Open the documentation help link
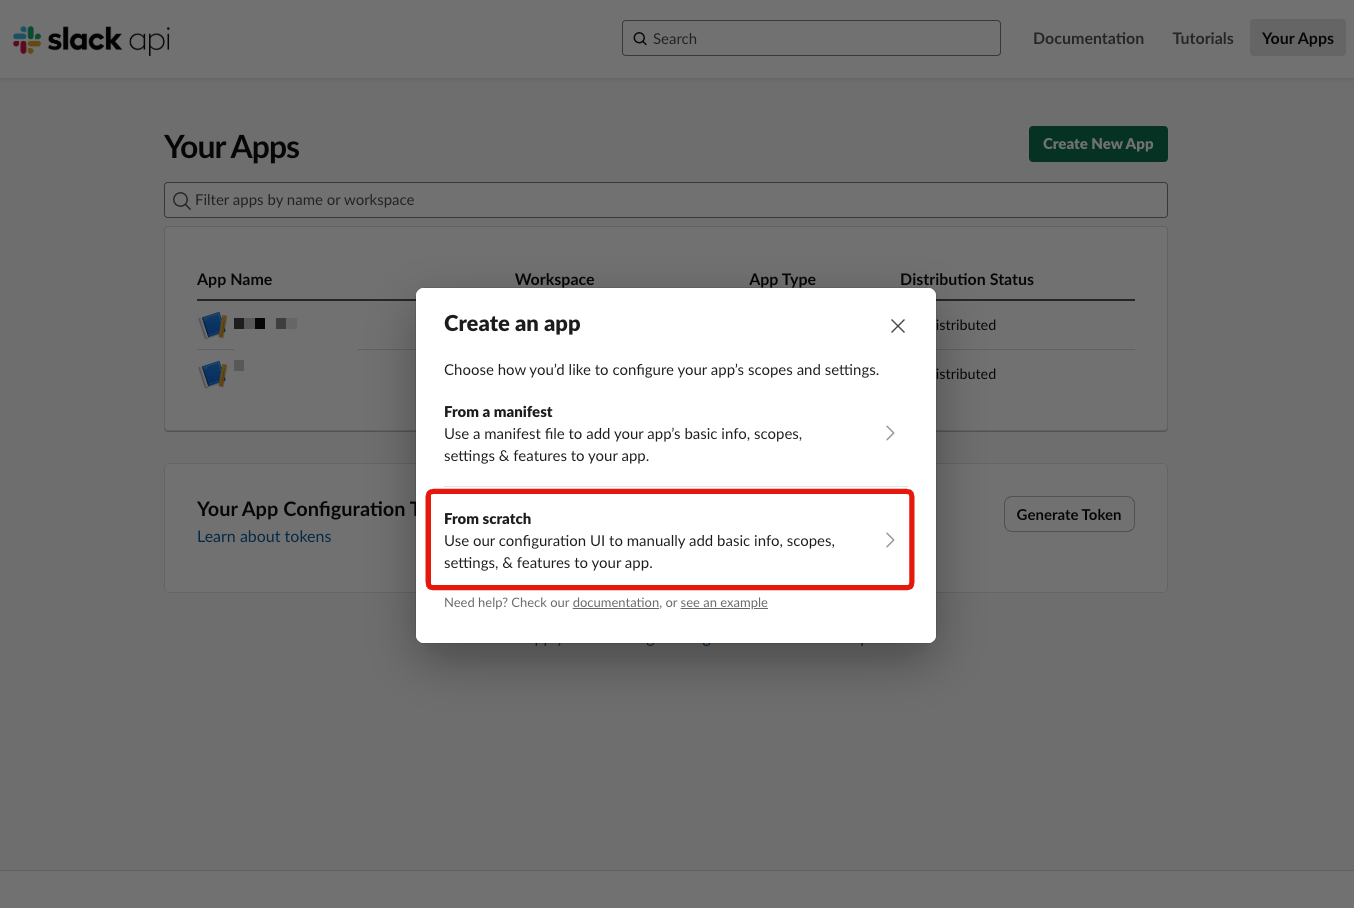Image resolution: width=1354 pixels, height=908 pixels. coord(616,603)
